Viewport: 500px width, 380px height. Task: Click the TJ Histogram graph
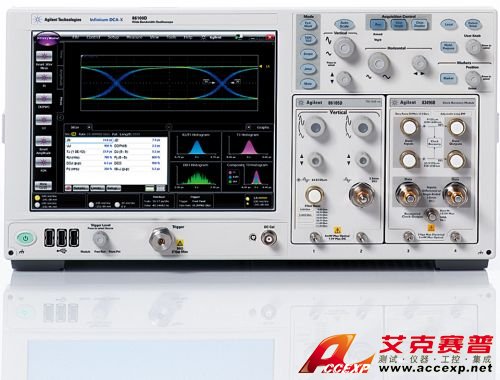pos(248,147)
